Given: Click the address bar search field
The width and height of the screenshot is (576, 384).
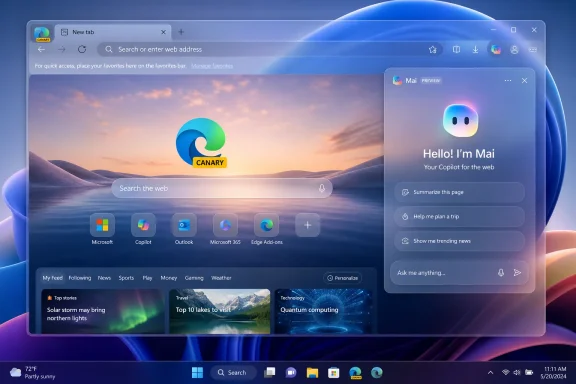Looking at the screenshot, I should [x=269, y=49].
